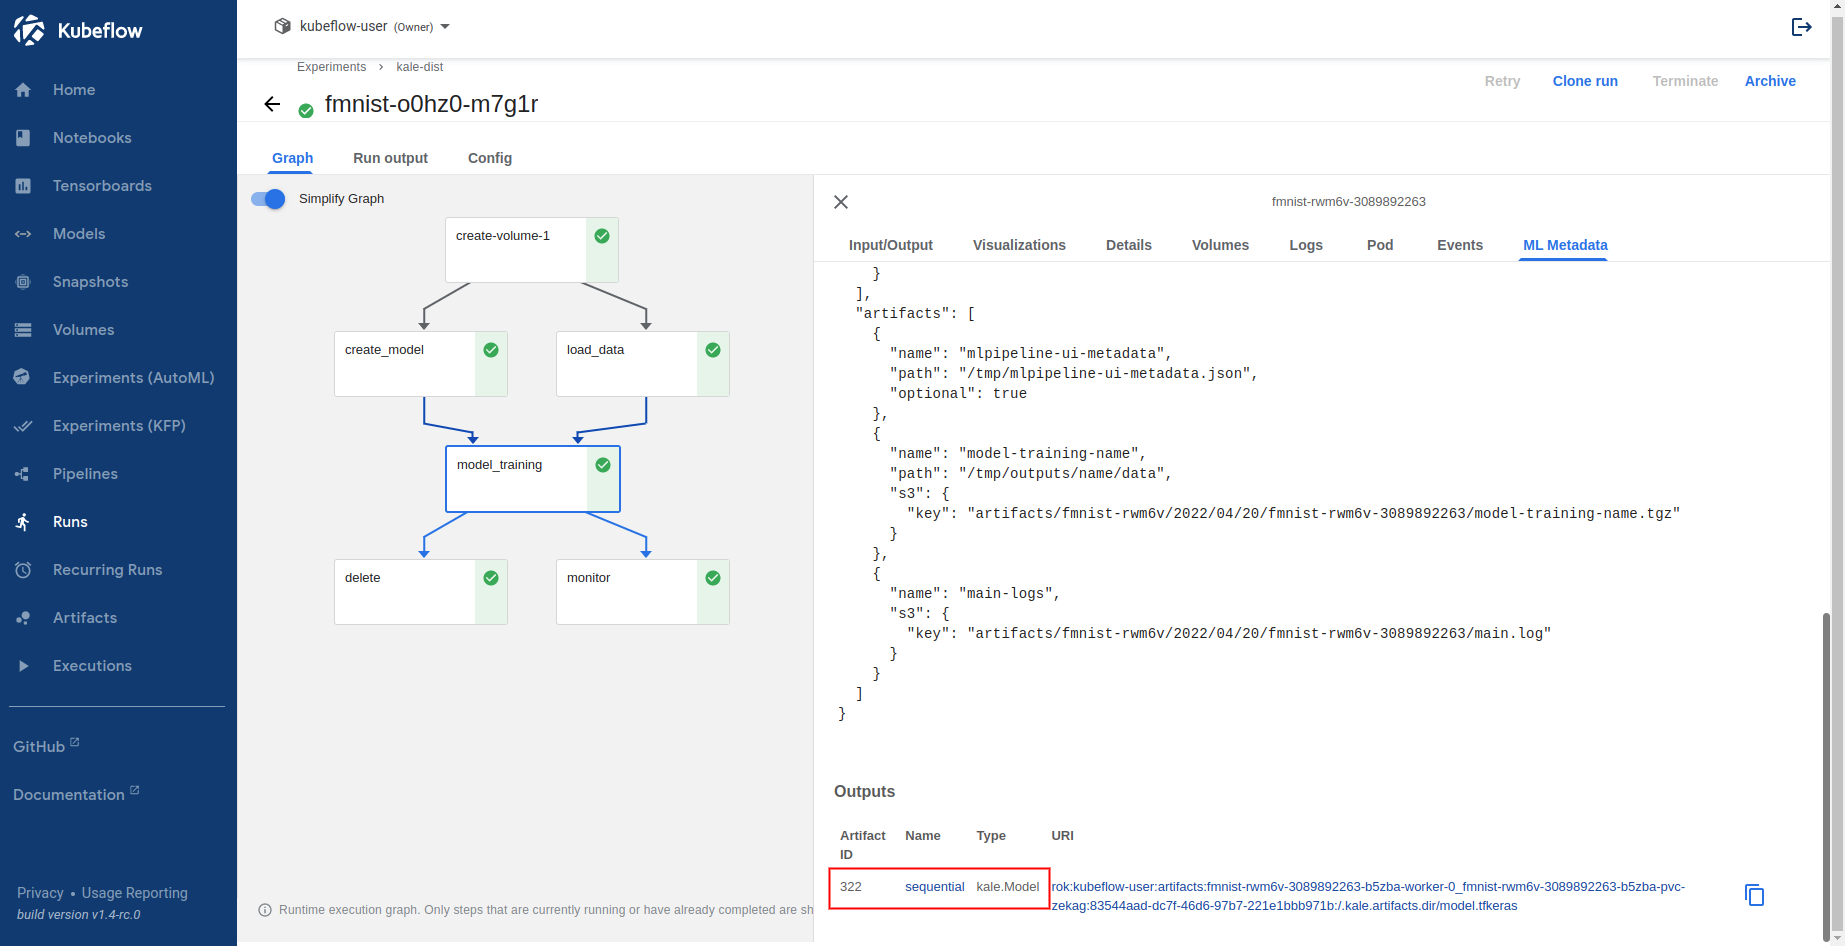Open the sequential artifact link
Image resolution: width=1846 pixels, height=947 pixels.
tap(934, 887)
